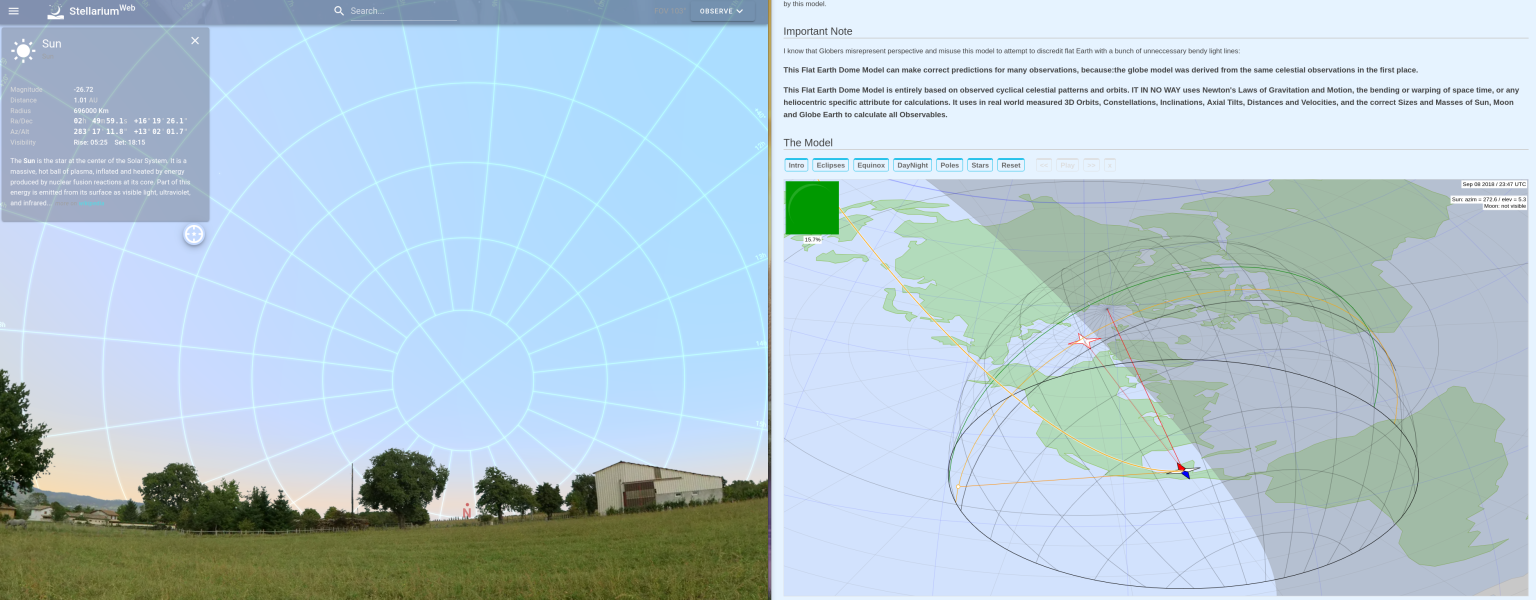Open the sidebar hamburger menu

(14, 11)
